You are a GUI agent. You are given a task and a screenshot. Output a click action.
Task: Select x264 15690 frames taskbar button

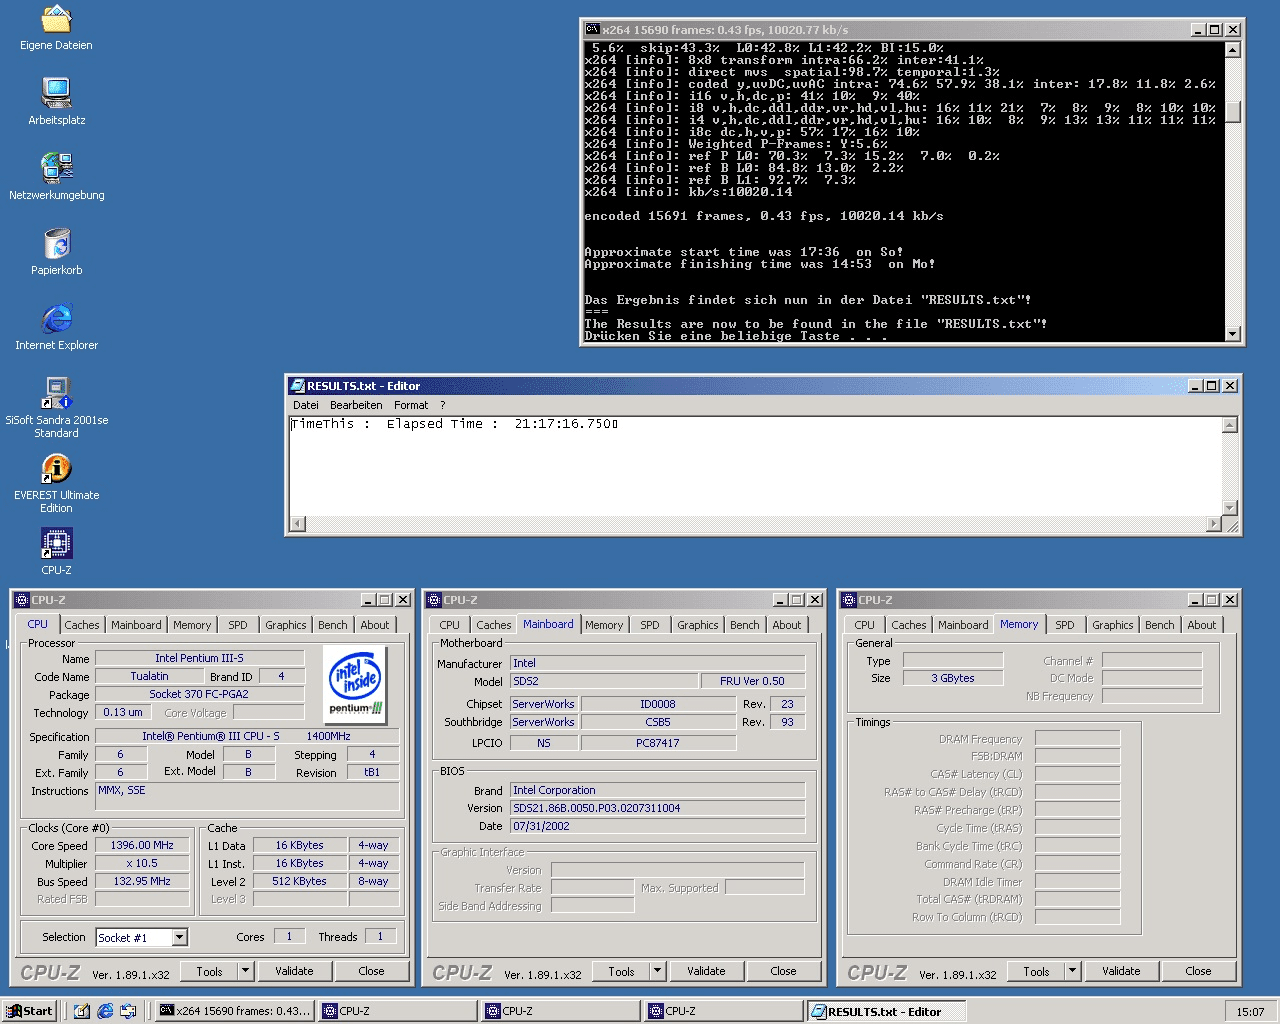[235, 1011]
